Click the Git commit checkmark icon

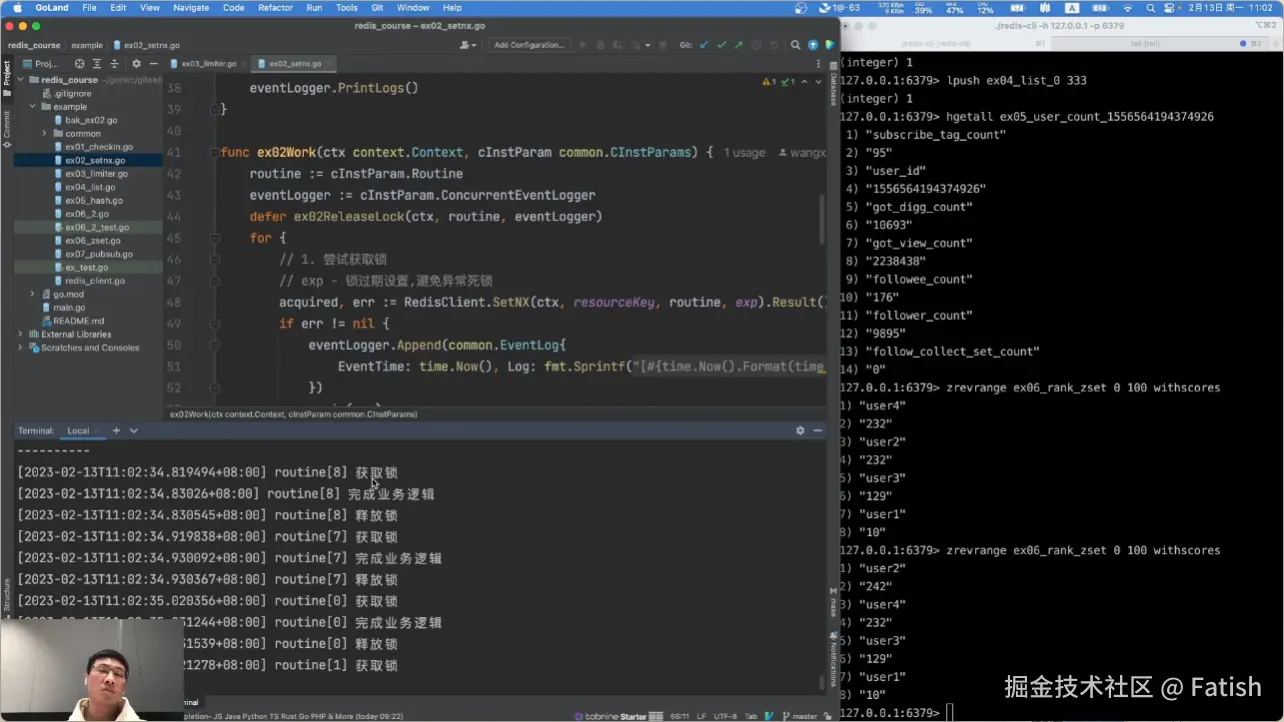click(721, 45)
